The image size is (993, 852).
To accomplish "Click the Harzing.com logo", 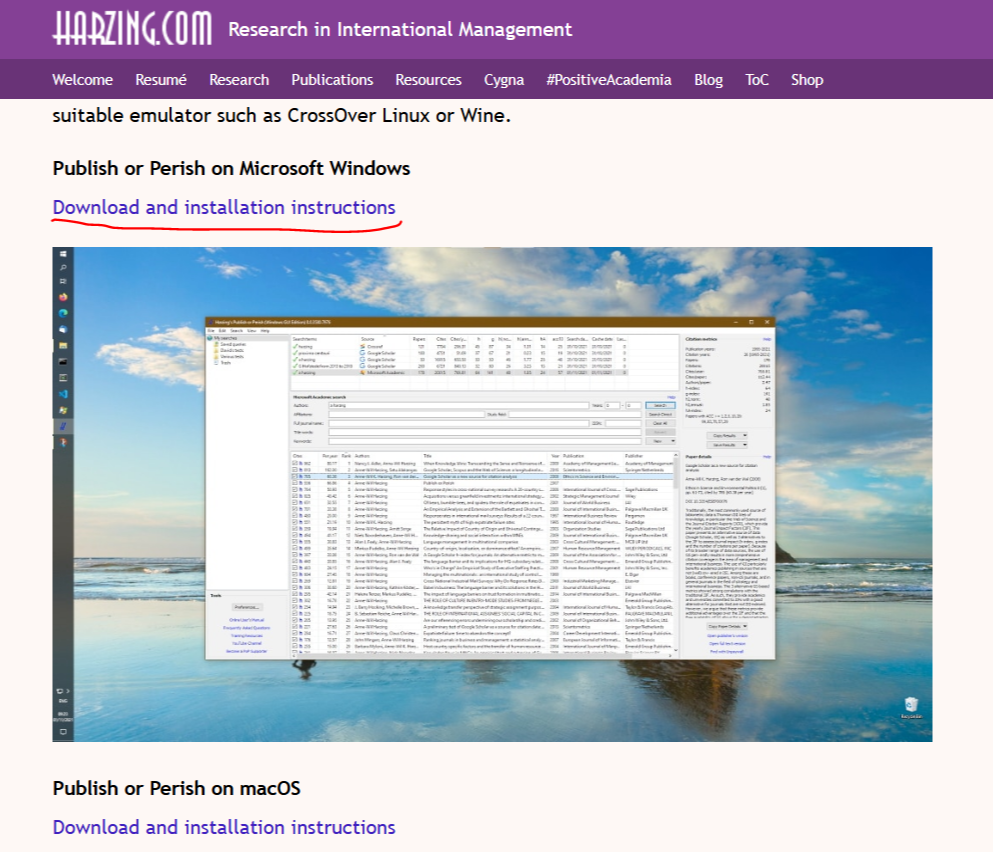I will [x=132, y=29].
